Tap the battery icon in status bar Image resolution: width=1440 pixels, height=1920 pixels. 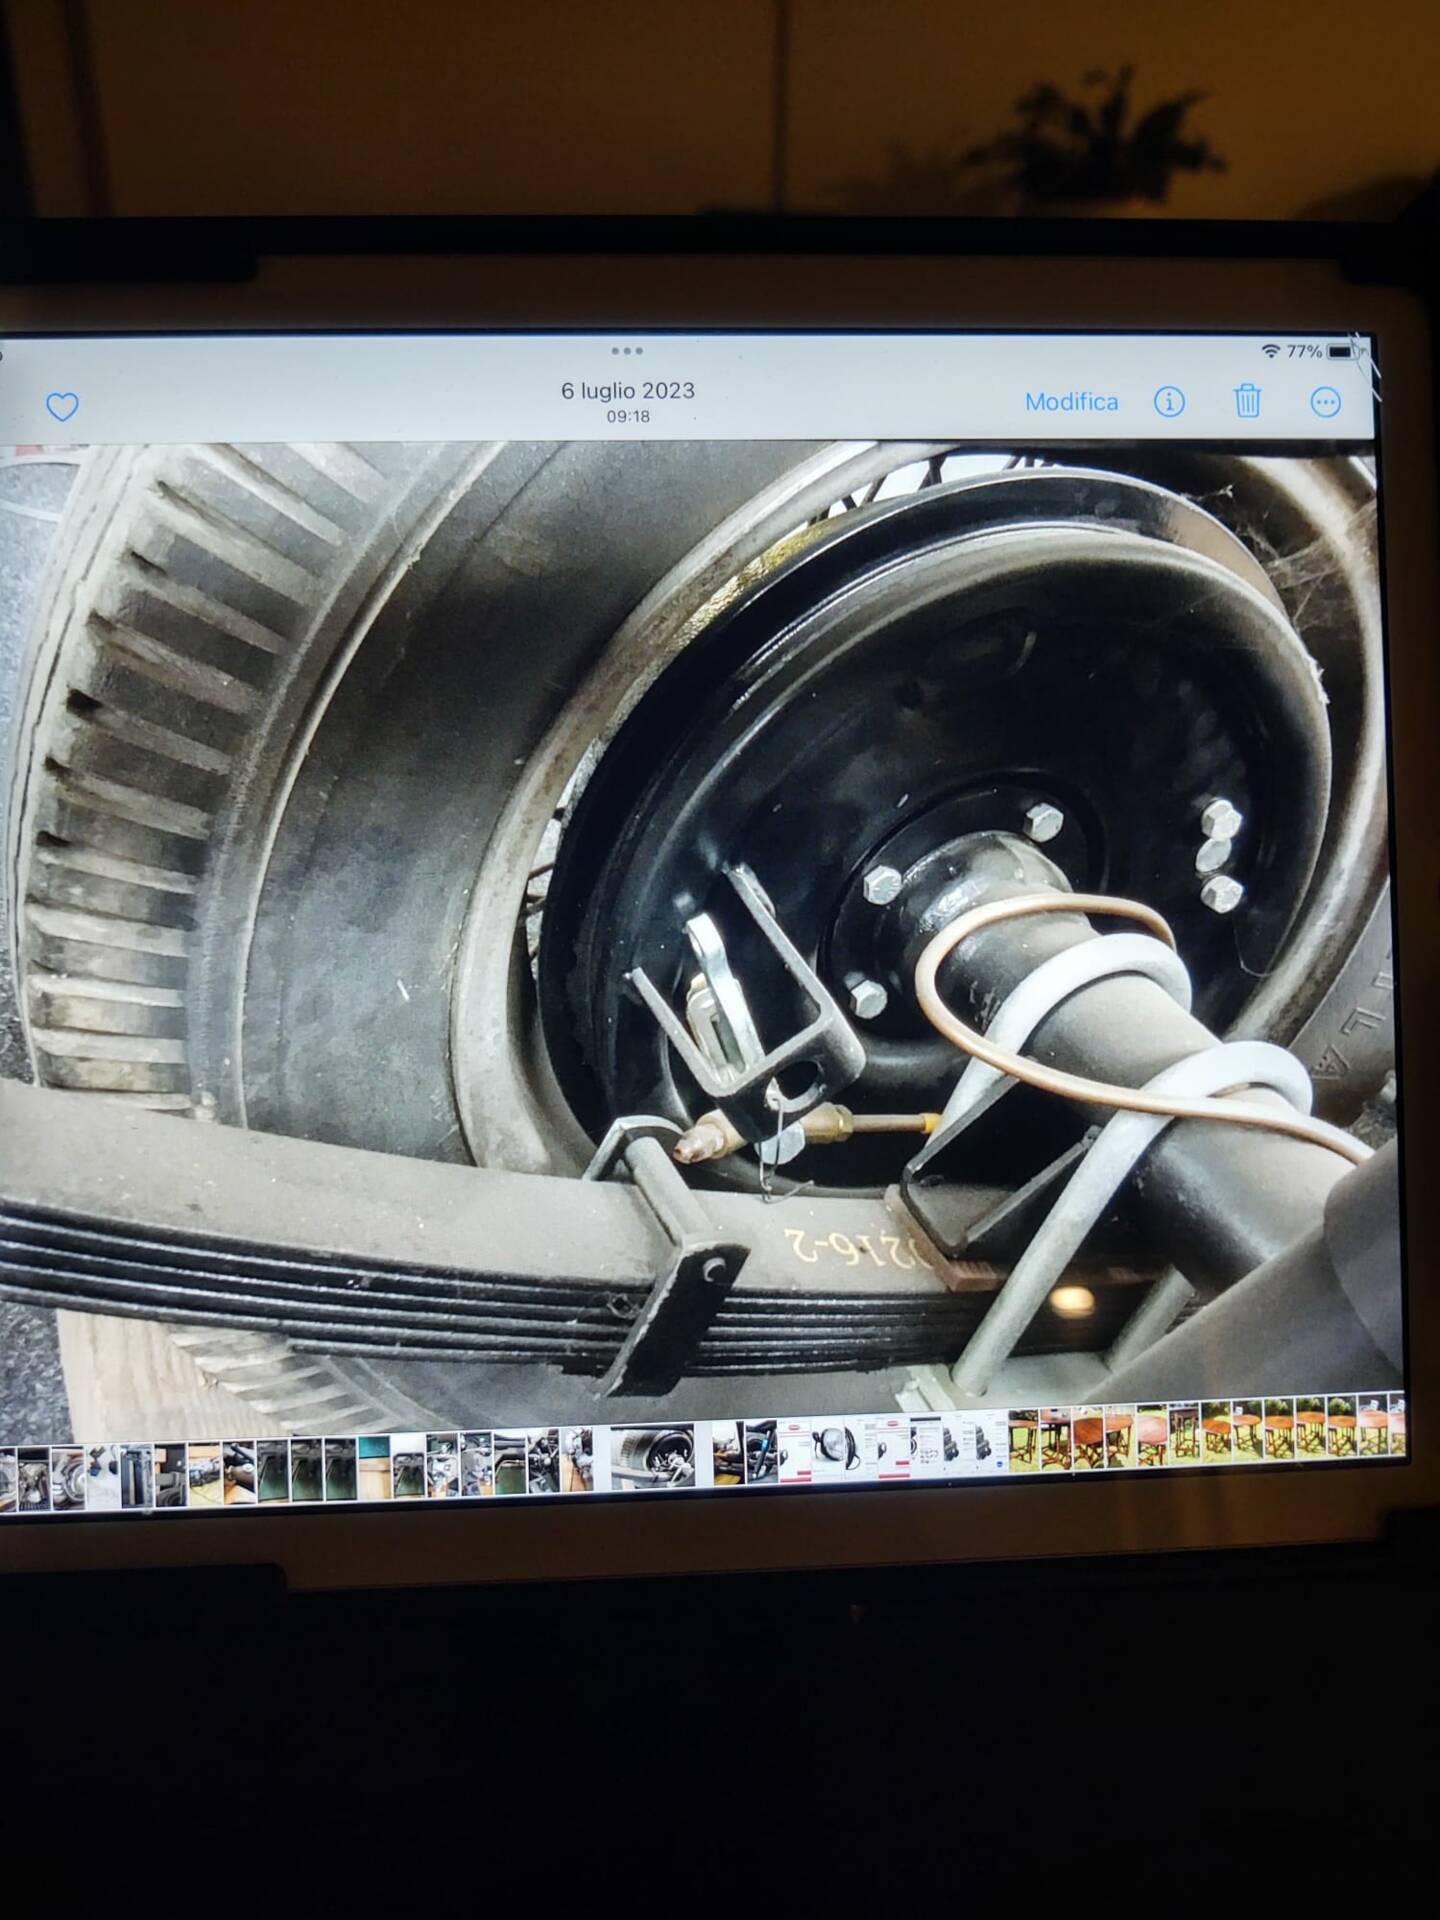click(x=1341, y=351)
